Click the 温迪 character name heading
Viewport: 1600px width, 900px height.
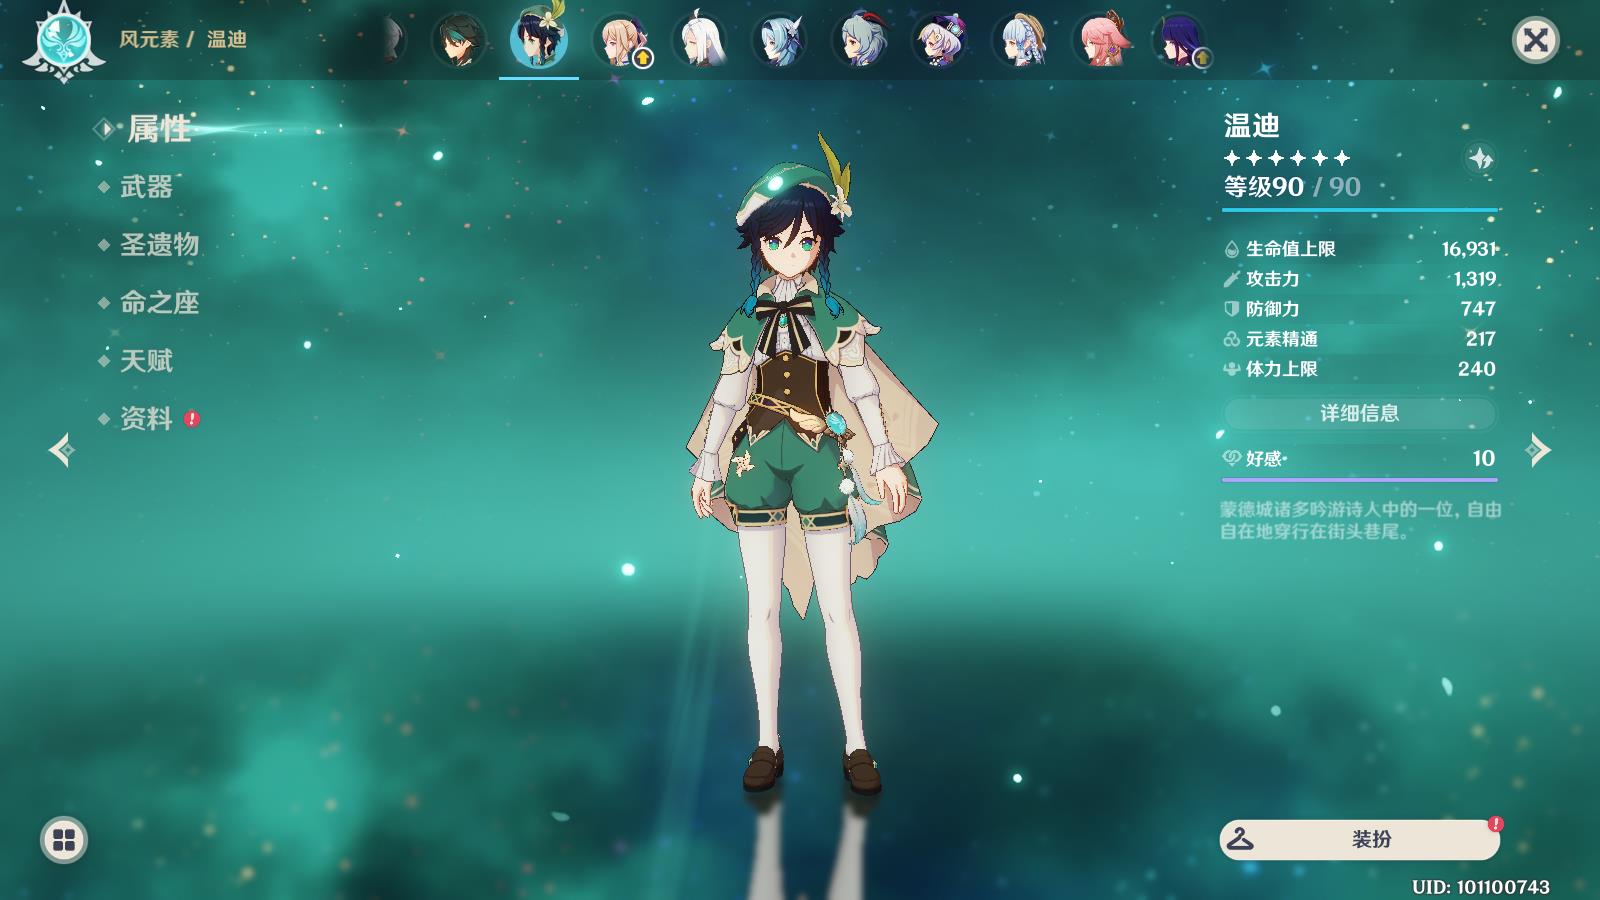1252,125
